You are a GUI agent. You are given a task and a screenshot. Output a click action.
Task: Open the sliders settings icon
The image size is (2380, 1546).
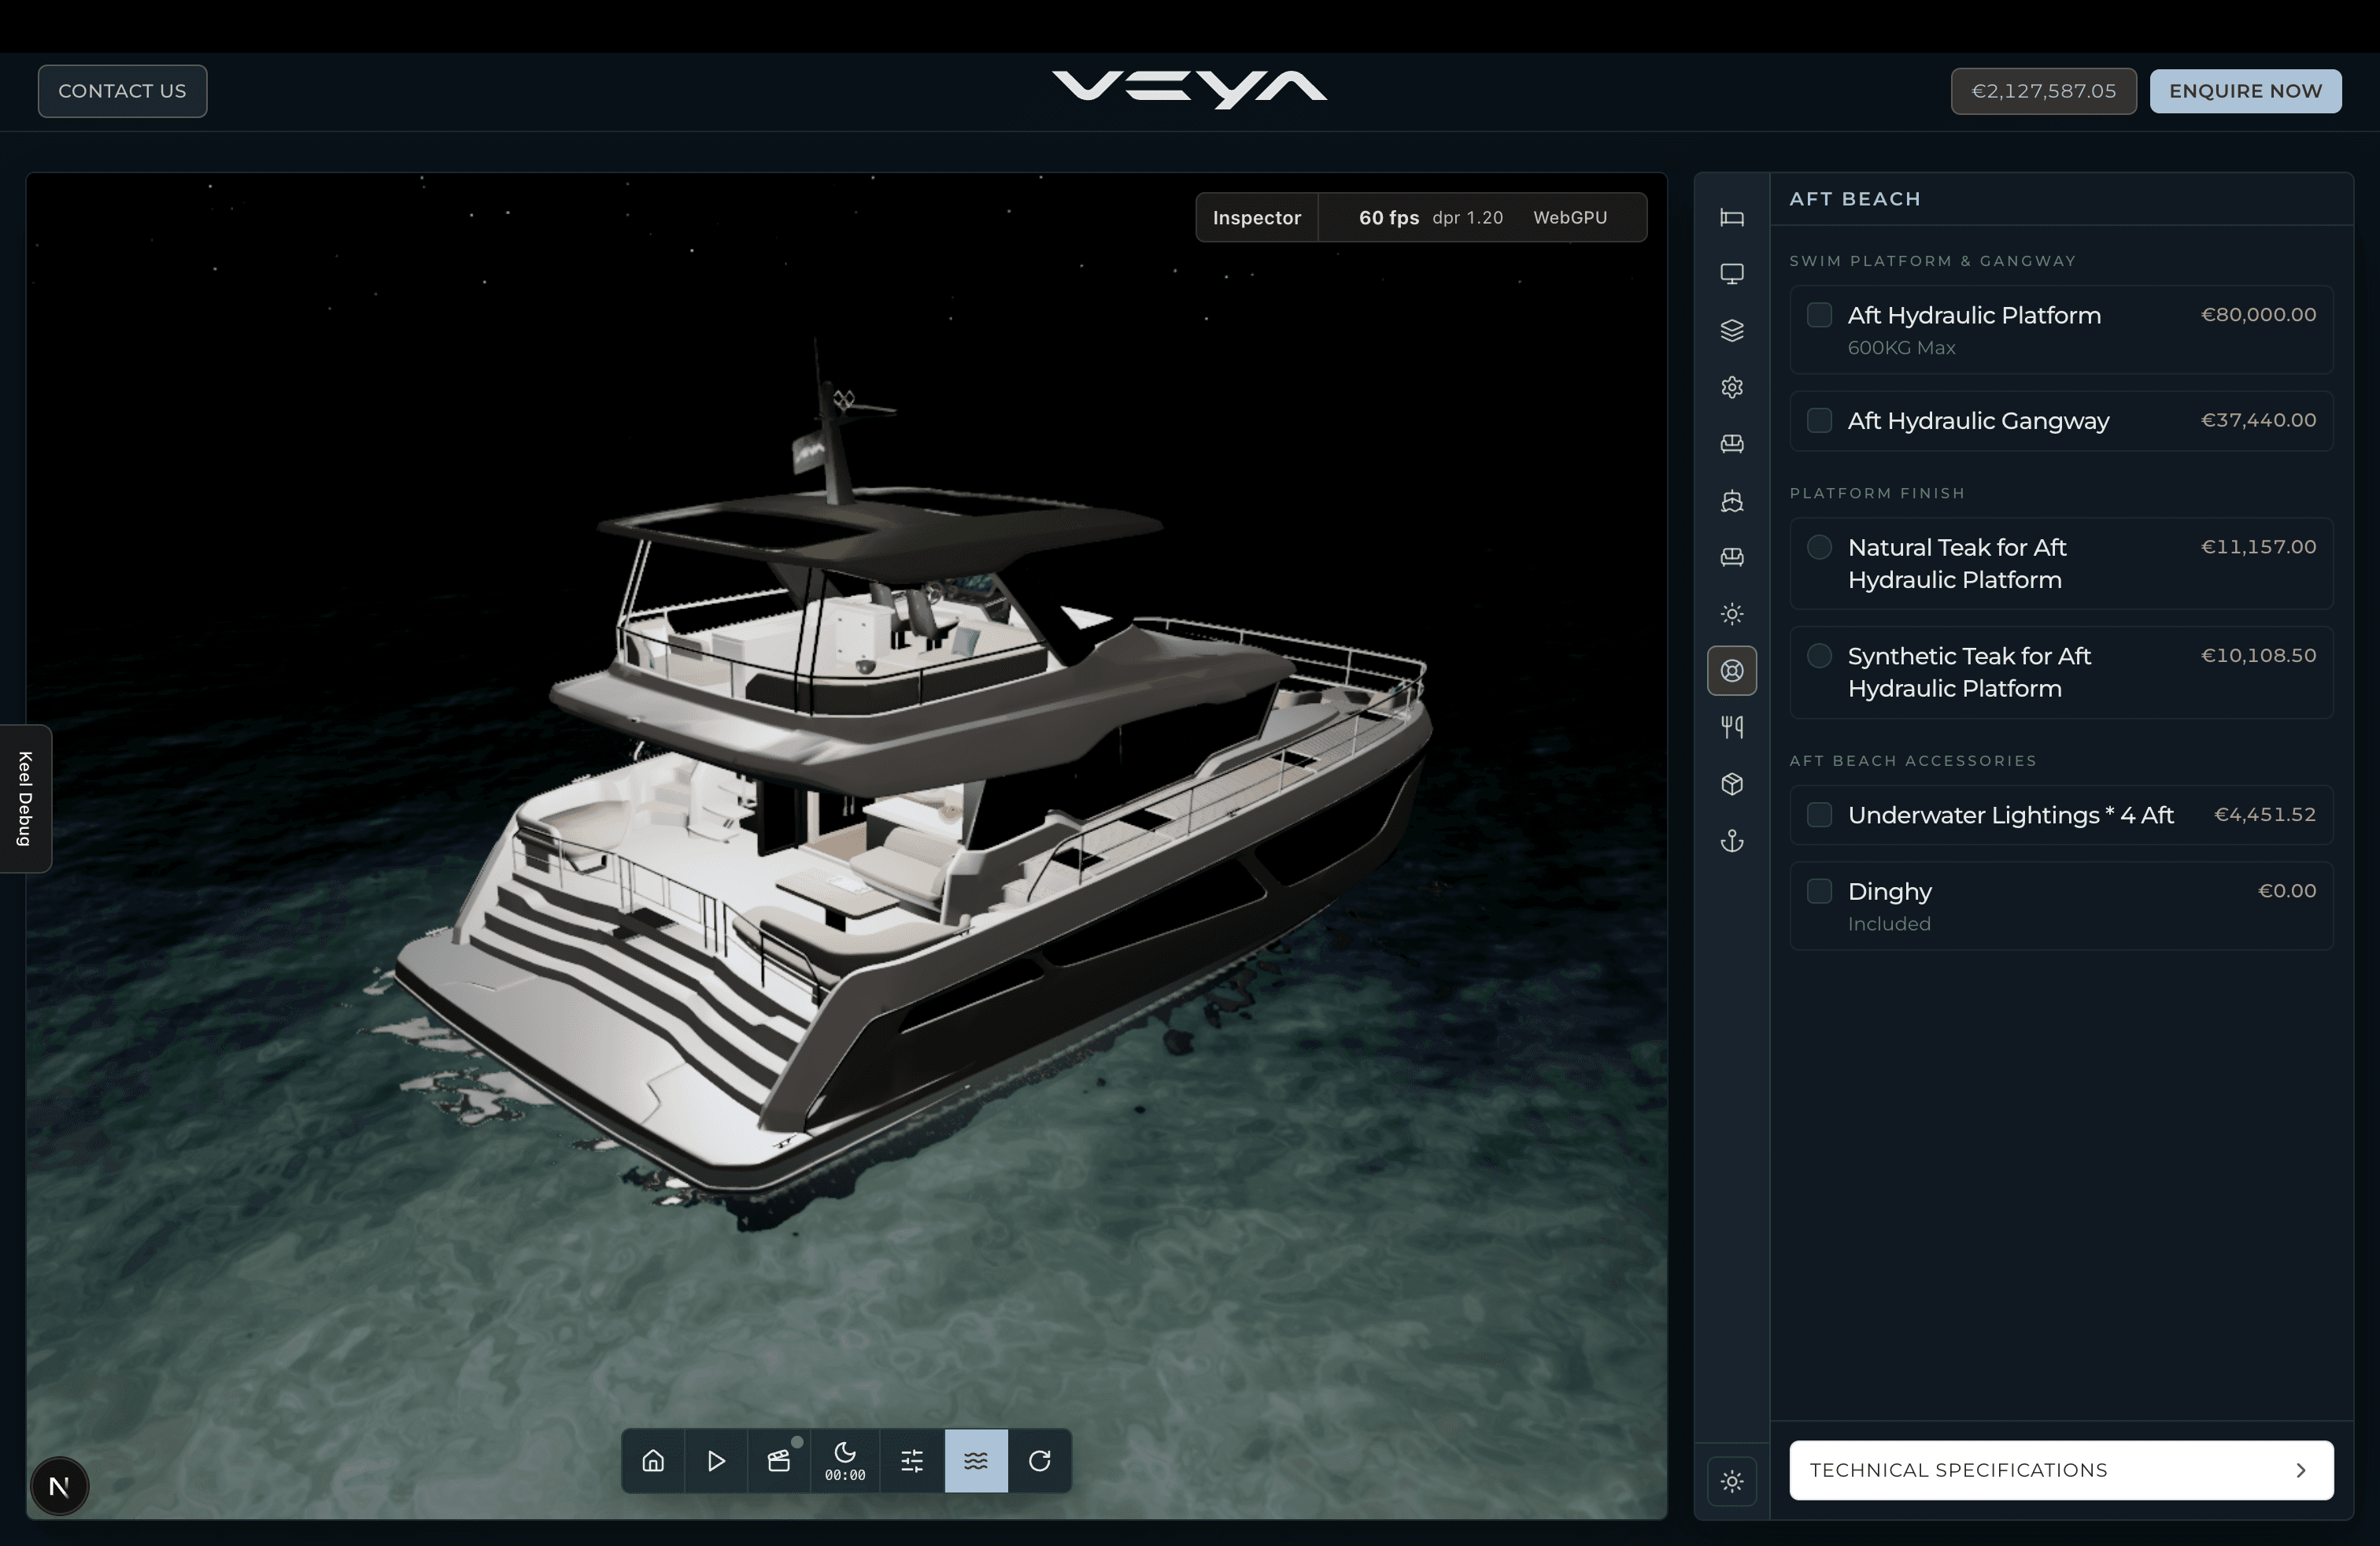click(x=912, y=1461)
